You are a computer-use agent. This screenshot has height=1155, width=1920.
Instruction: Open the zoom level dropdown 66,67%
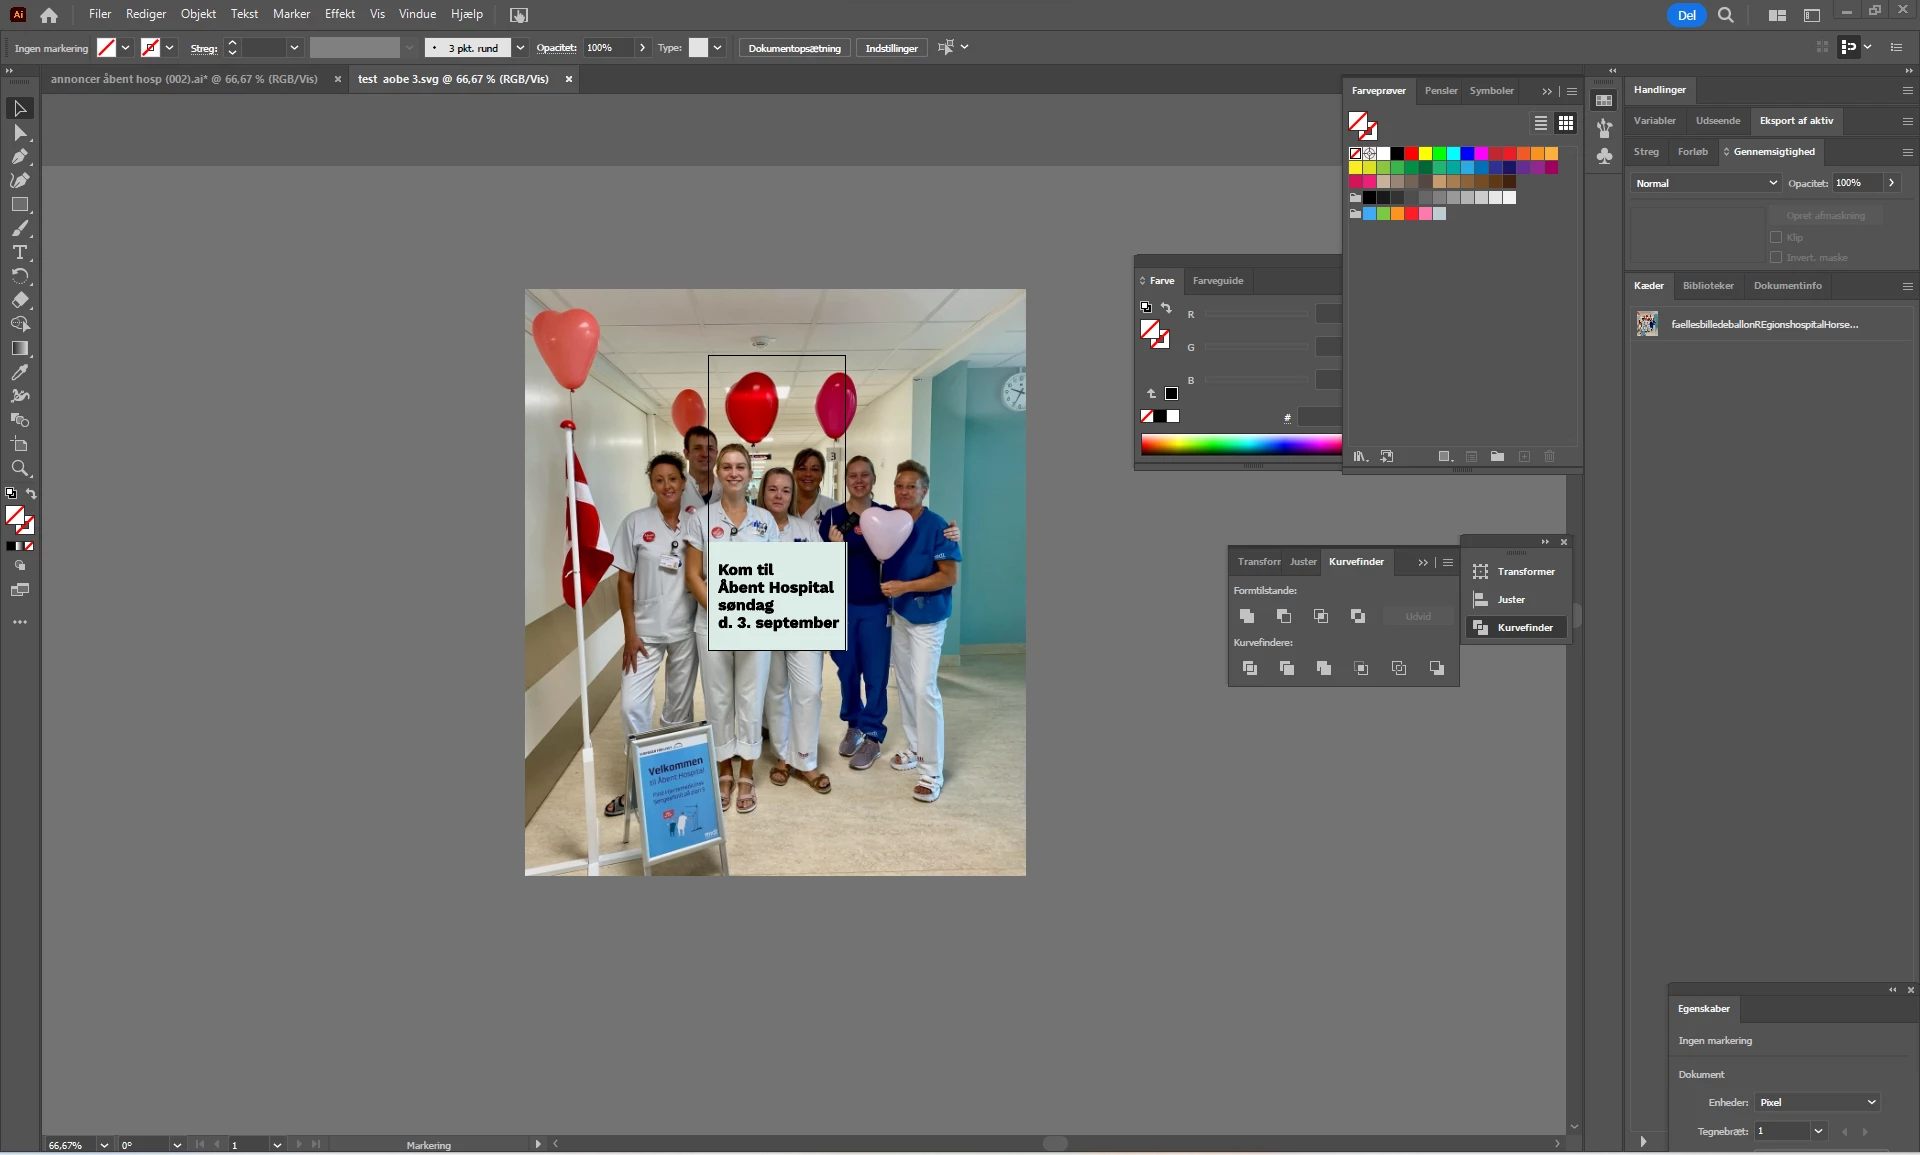(104, 1145)
